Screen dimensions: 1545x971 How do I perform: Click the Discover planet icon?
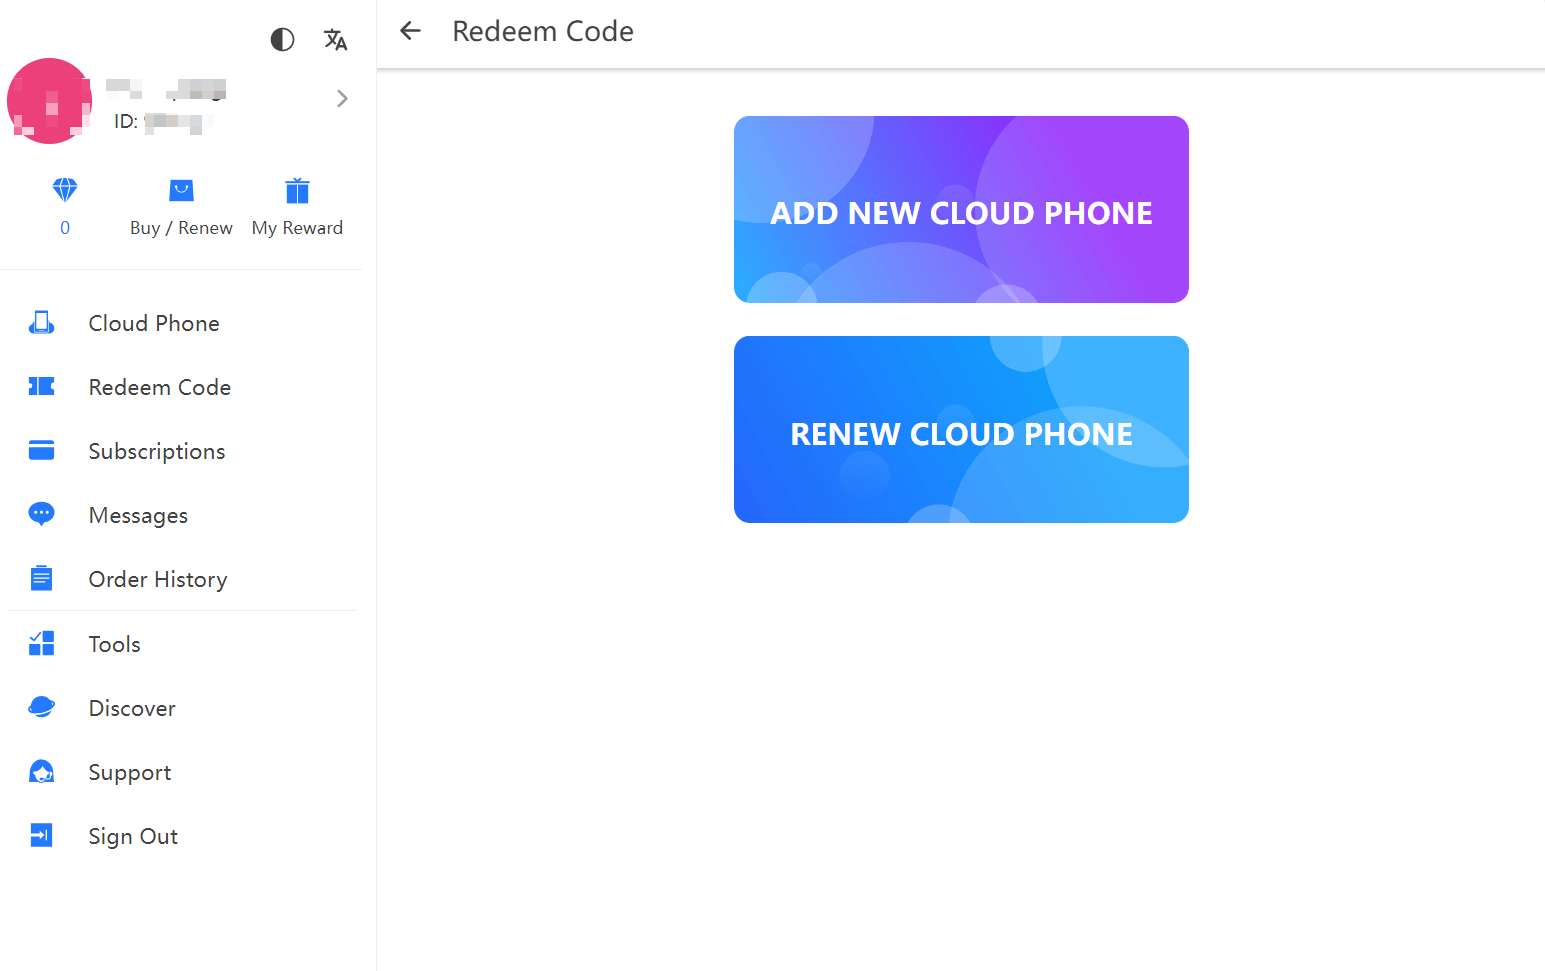41,707
